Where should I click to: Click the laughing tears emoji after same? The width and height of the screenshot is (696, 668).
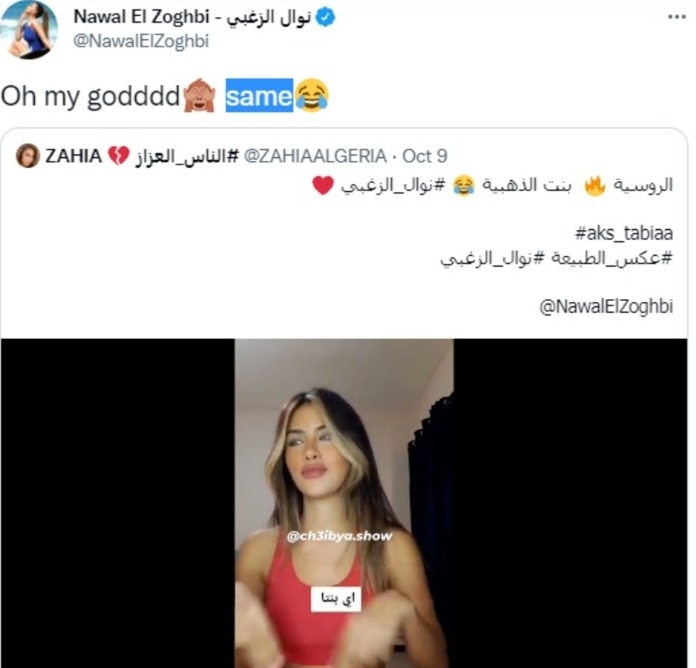(x=312, y=95)
